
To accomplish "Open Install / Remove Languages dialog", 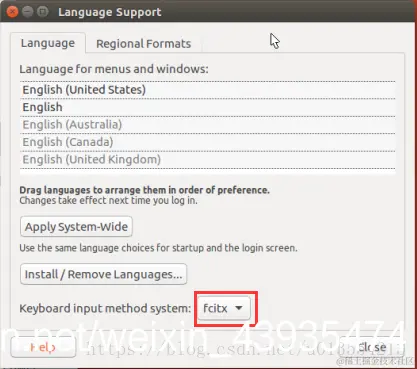I will pos(103,274).
